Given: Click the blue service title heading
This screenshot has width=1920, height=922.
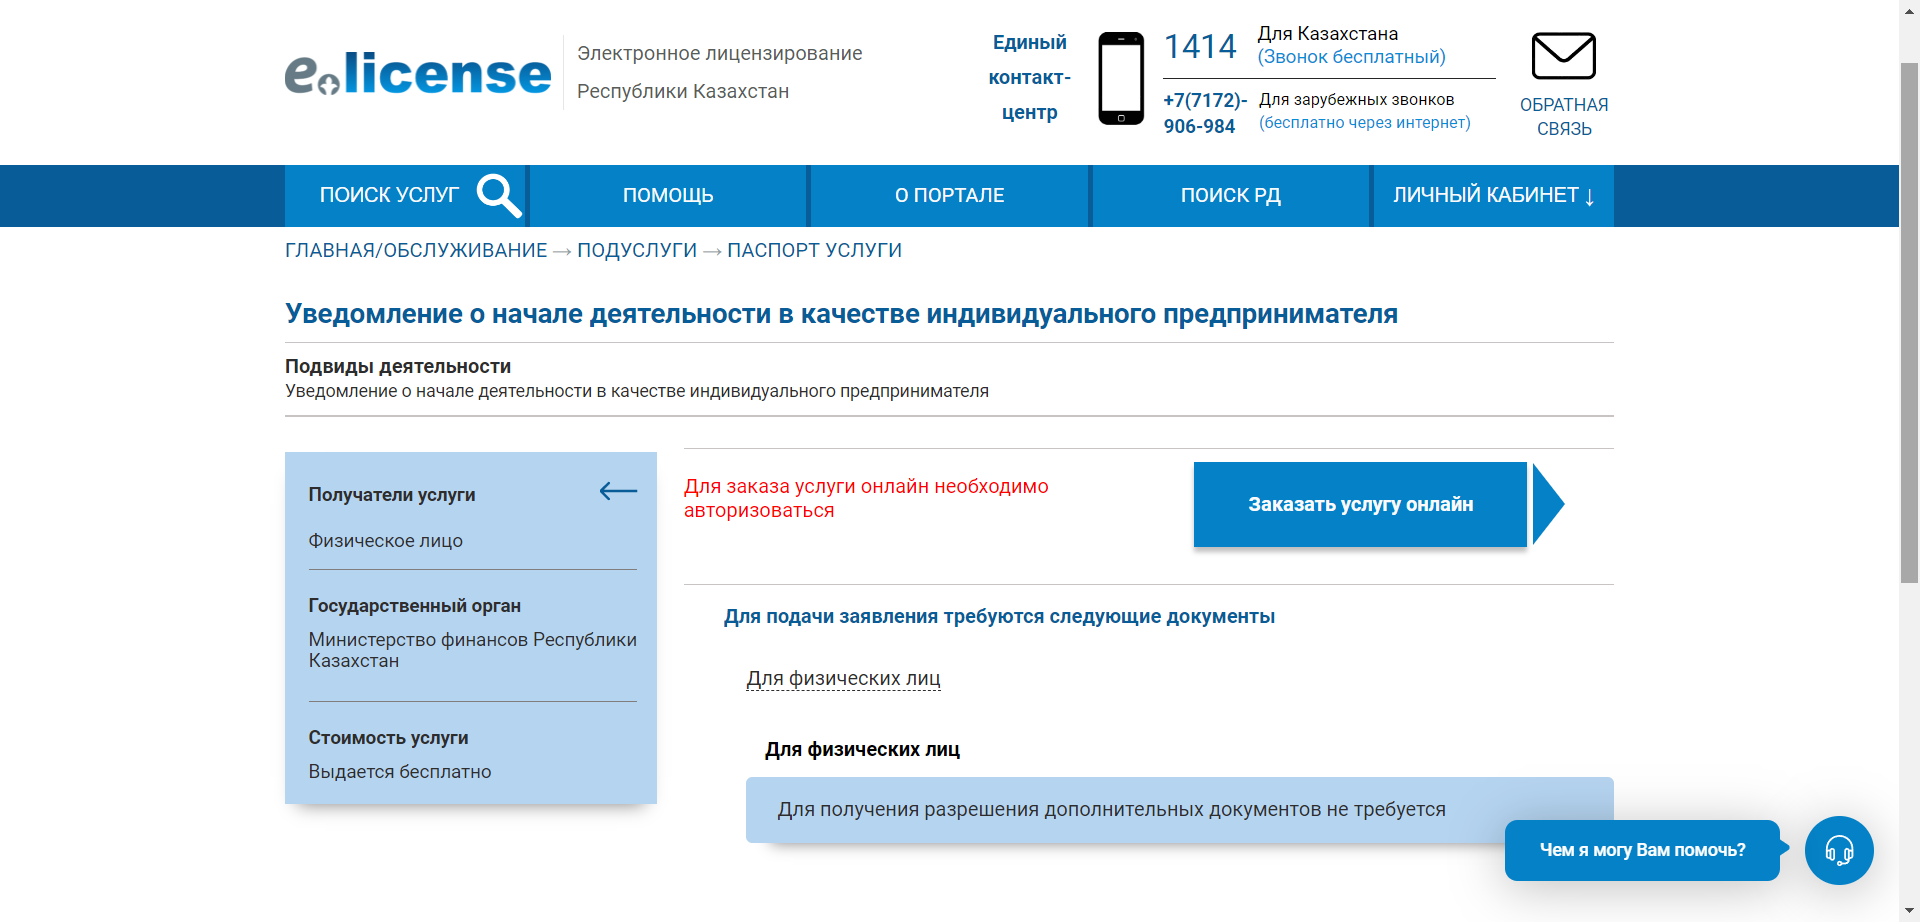Looking at the screenshot, I should click(841, 314).
